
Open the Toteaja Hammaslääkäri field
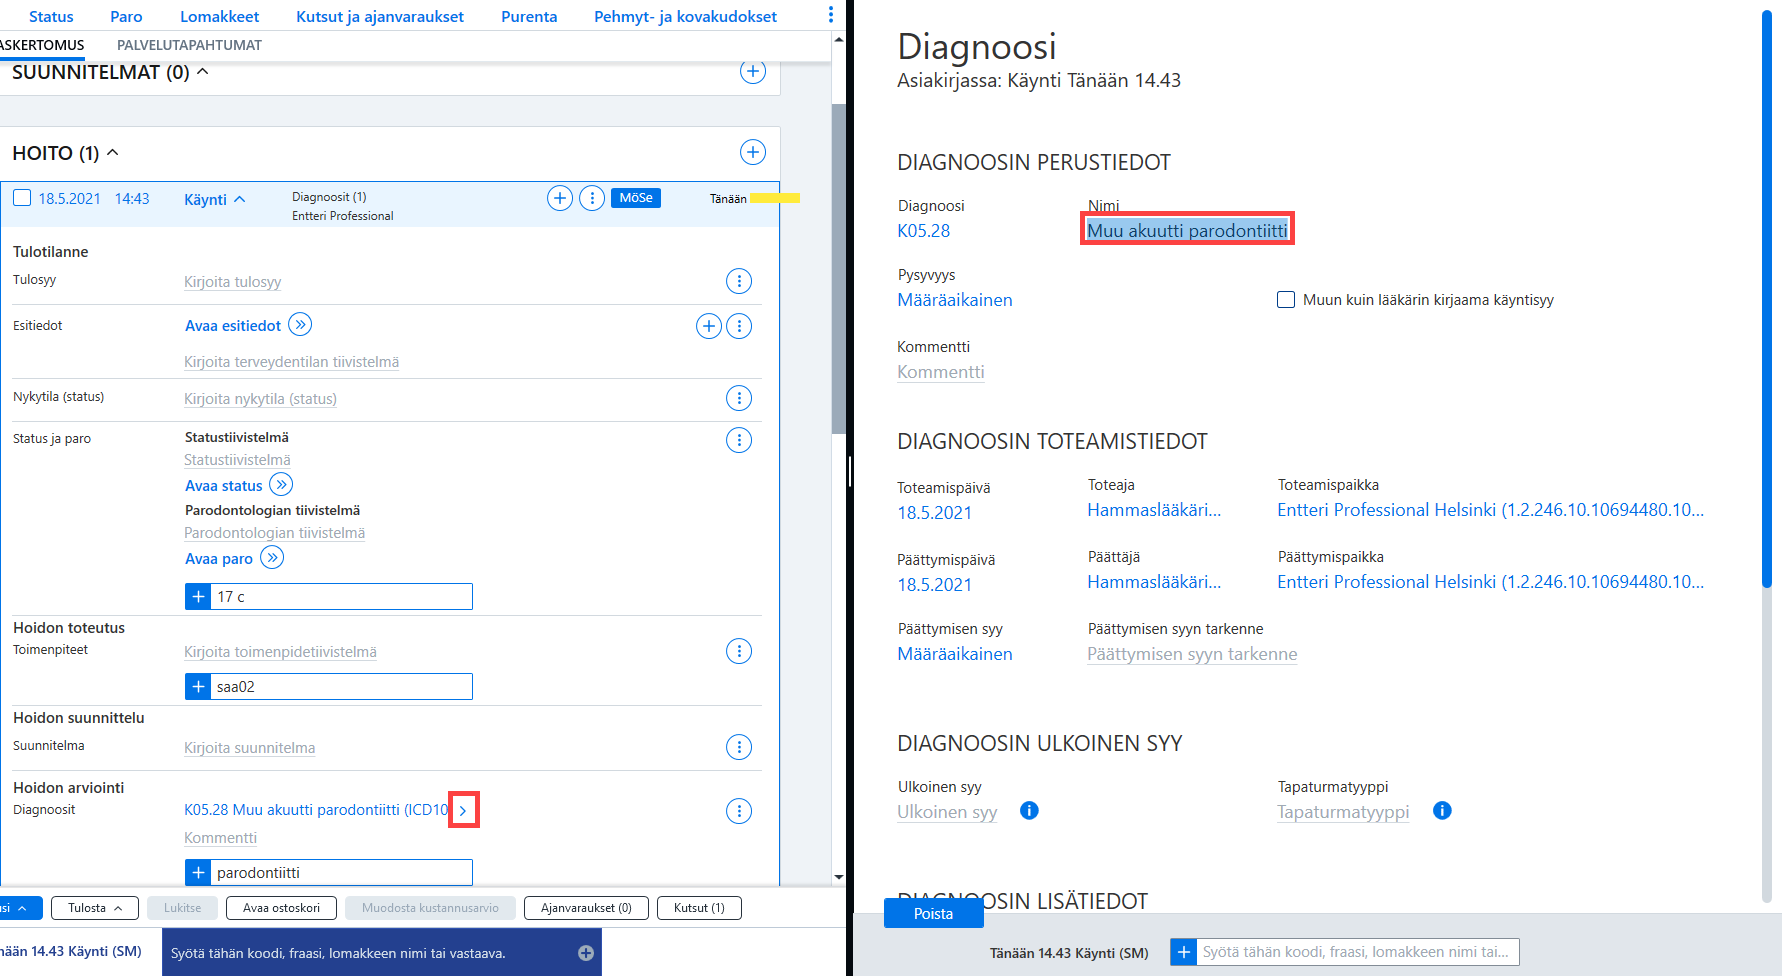(1154, 510)
